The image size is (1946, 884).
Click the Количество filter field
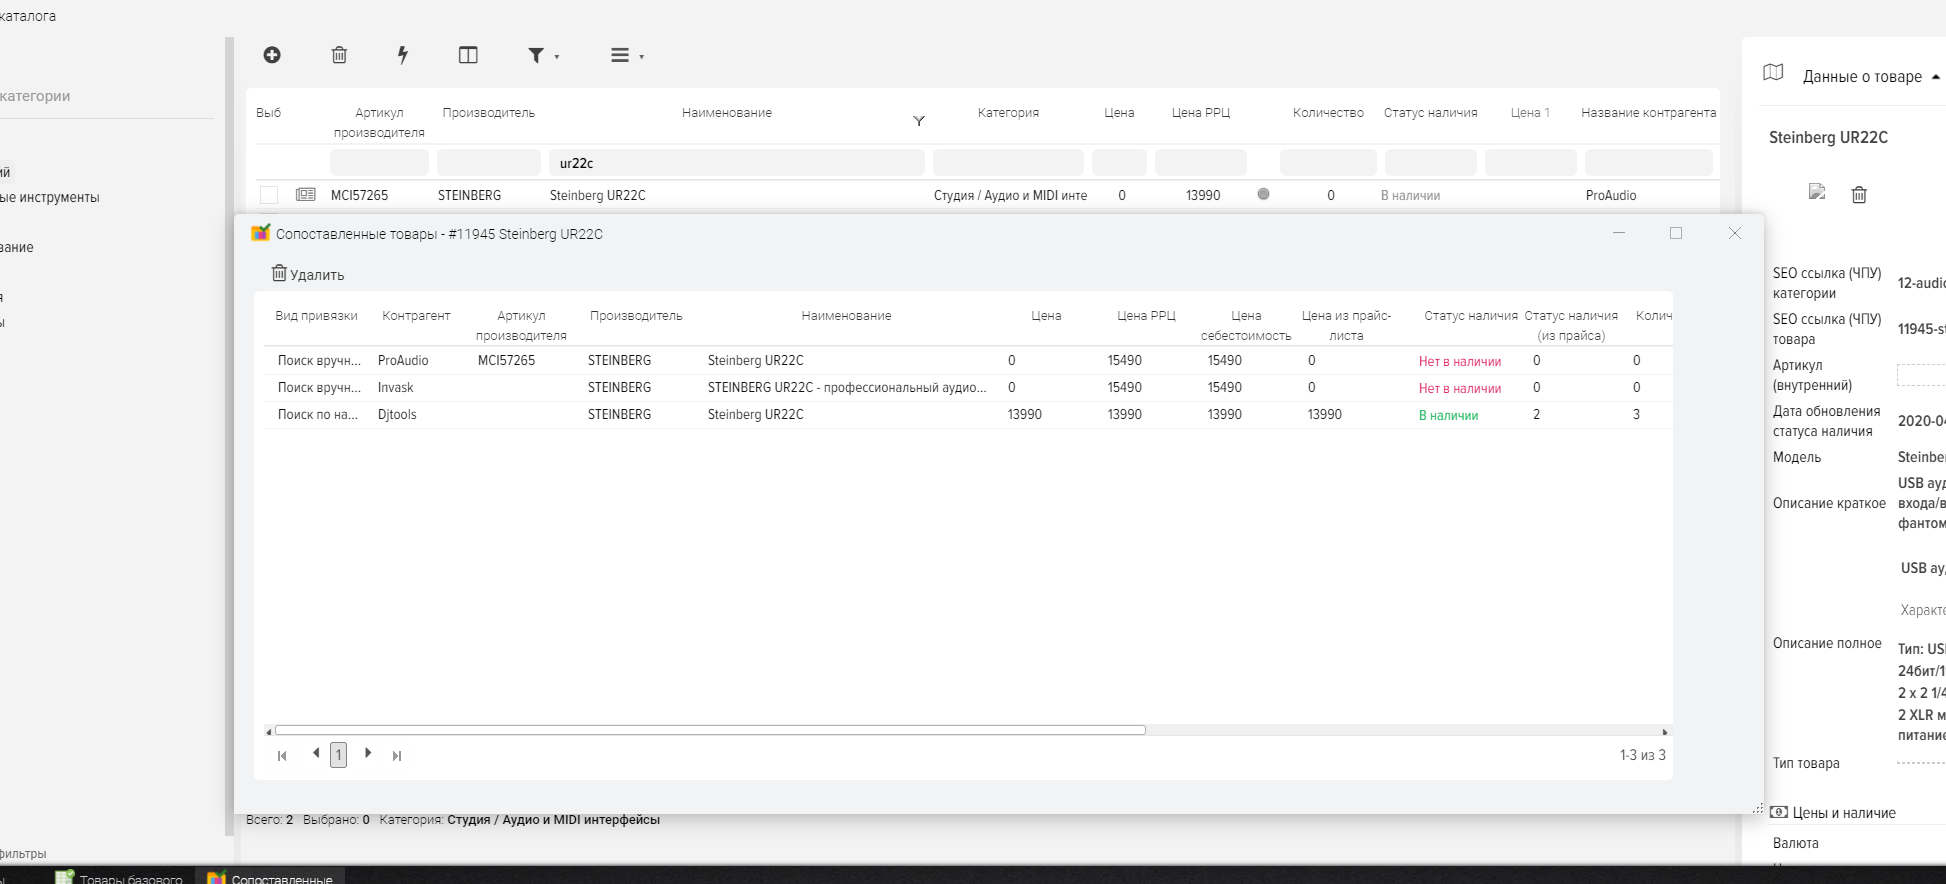tap(1328, 163)
